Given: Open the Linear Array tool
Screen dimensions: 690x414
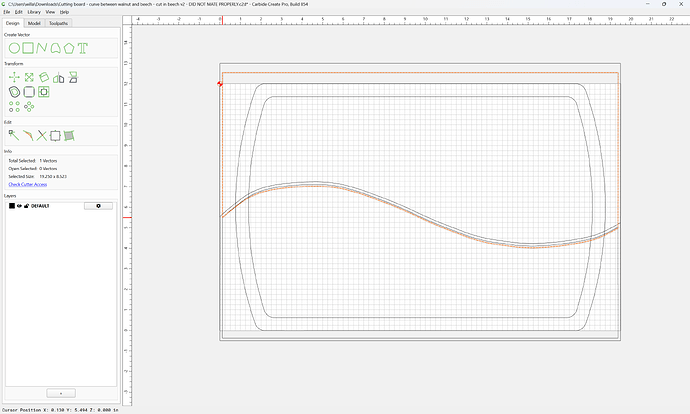Looking at the screenshot, I should [14, 106].
